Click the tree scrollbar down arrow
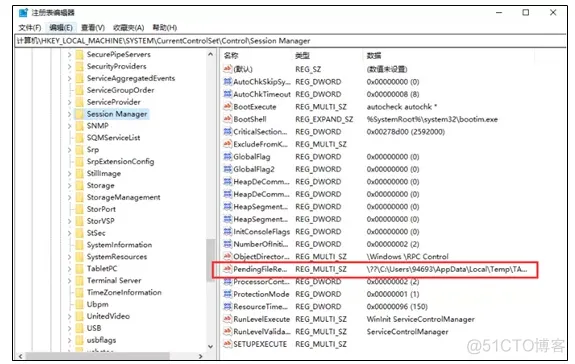 coord(210,346)
